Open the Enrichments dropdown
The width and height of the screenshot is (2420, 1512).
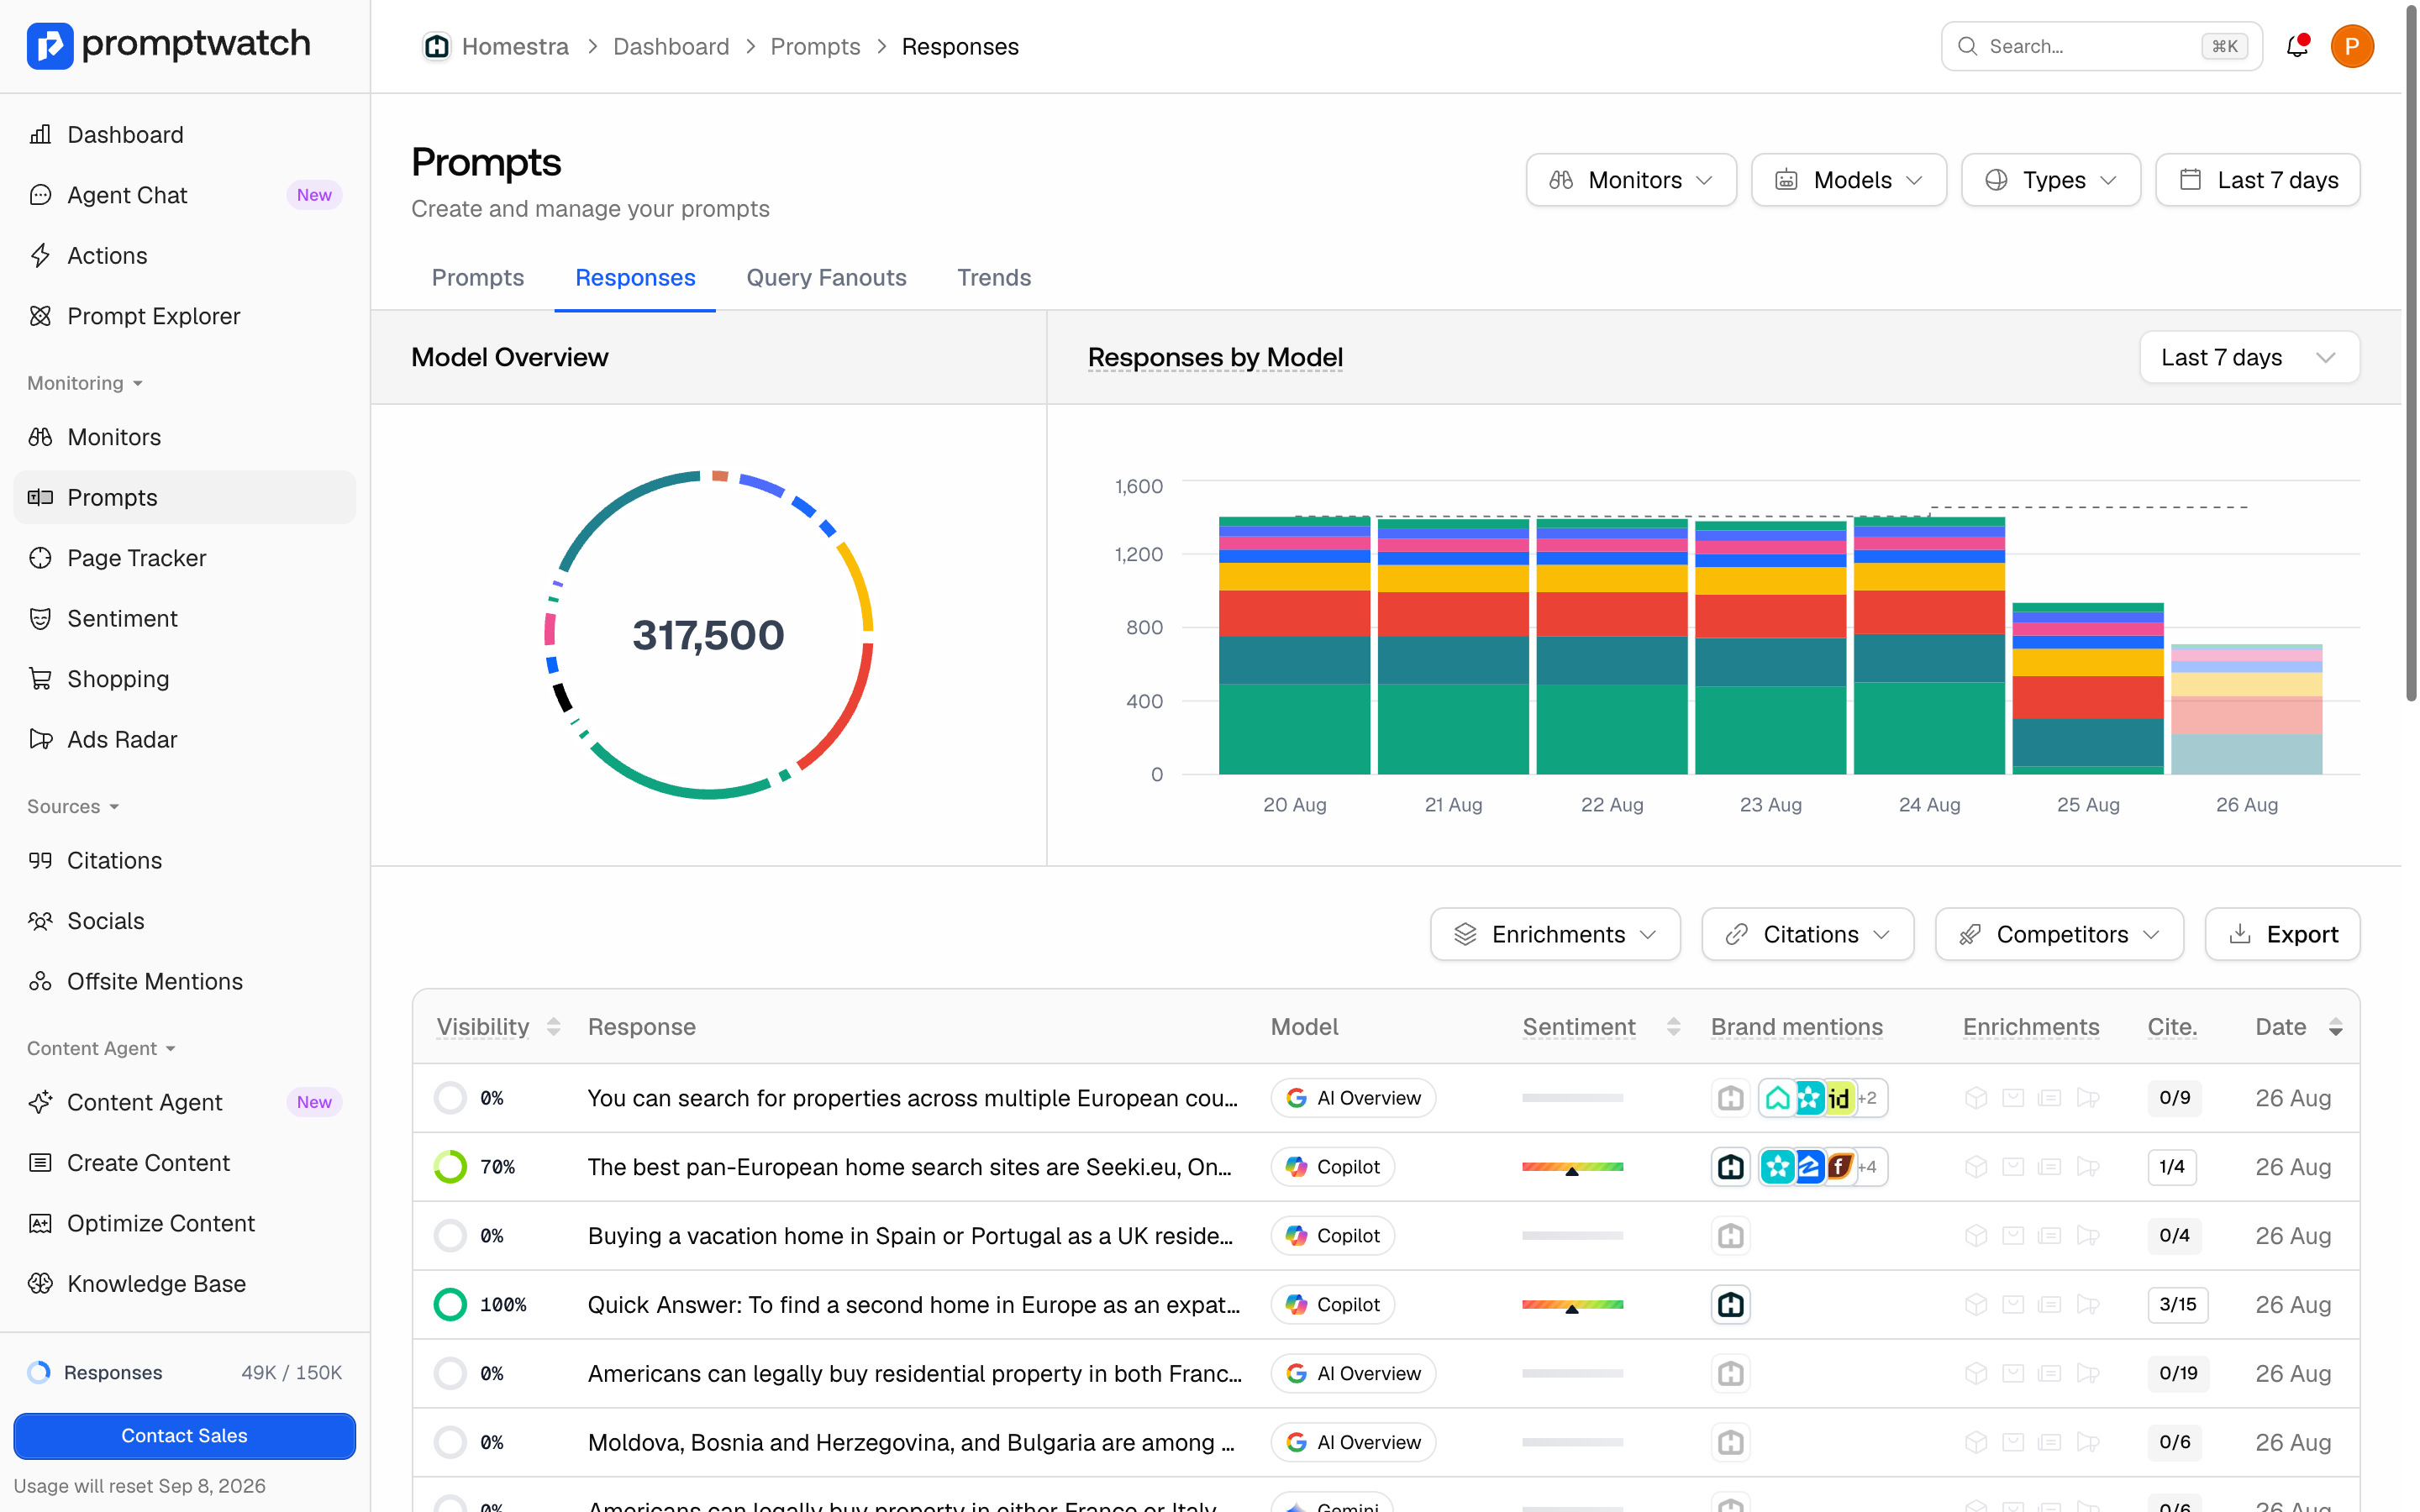(1555, 934)
